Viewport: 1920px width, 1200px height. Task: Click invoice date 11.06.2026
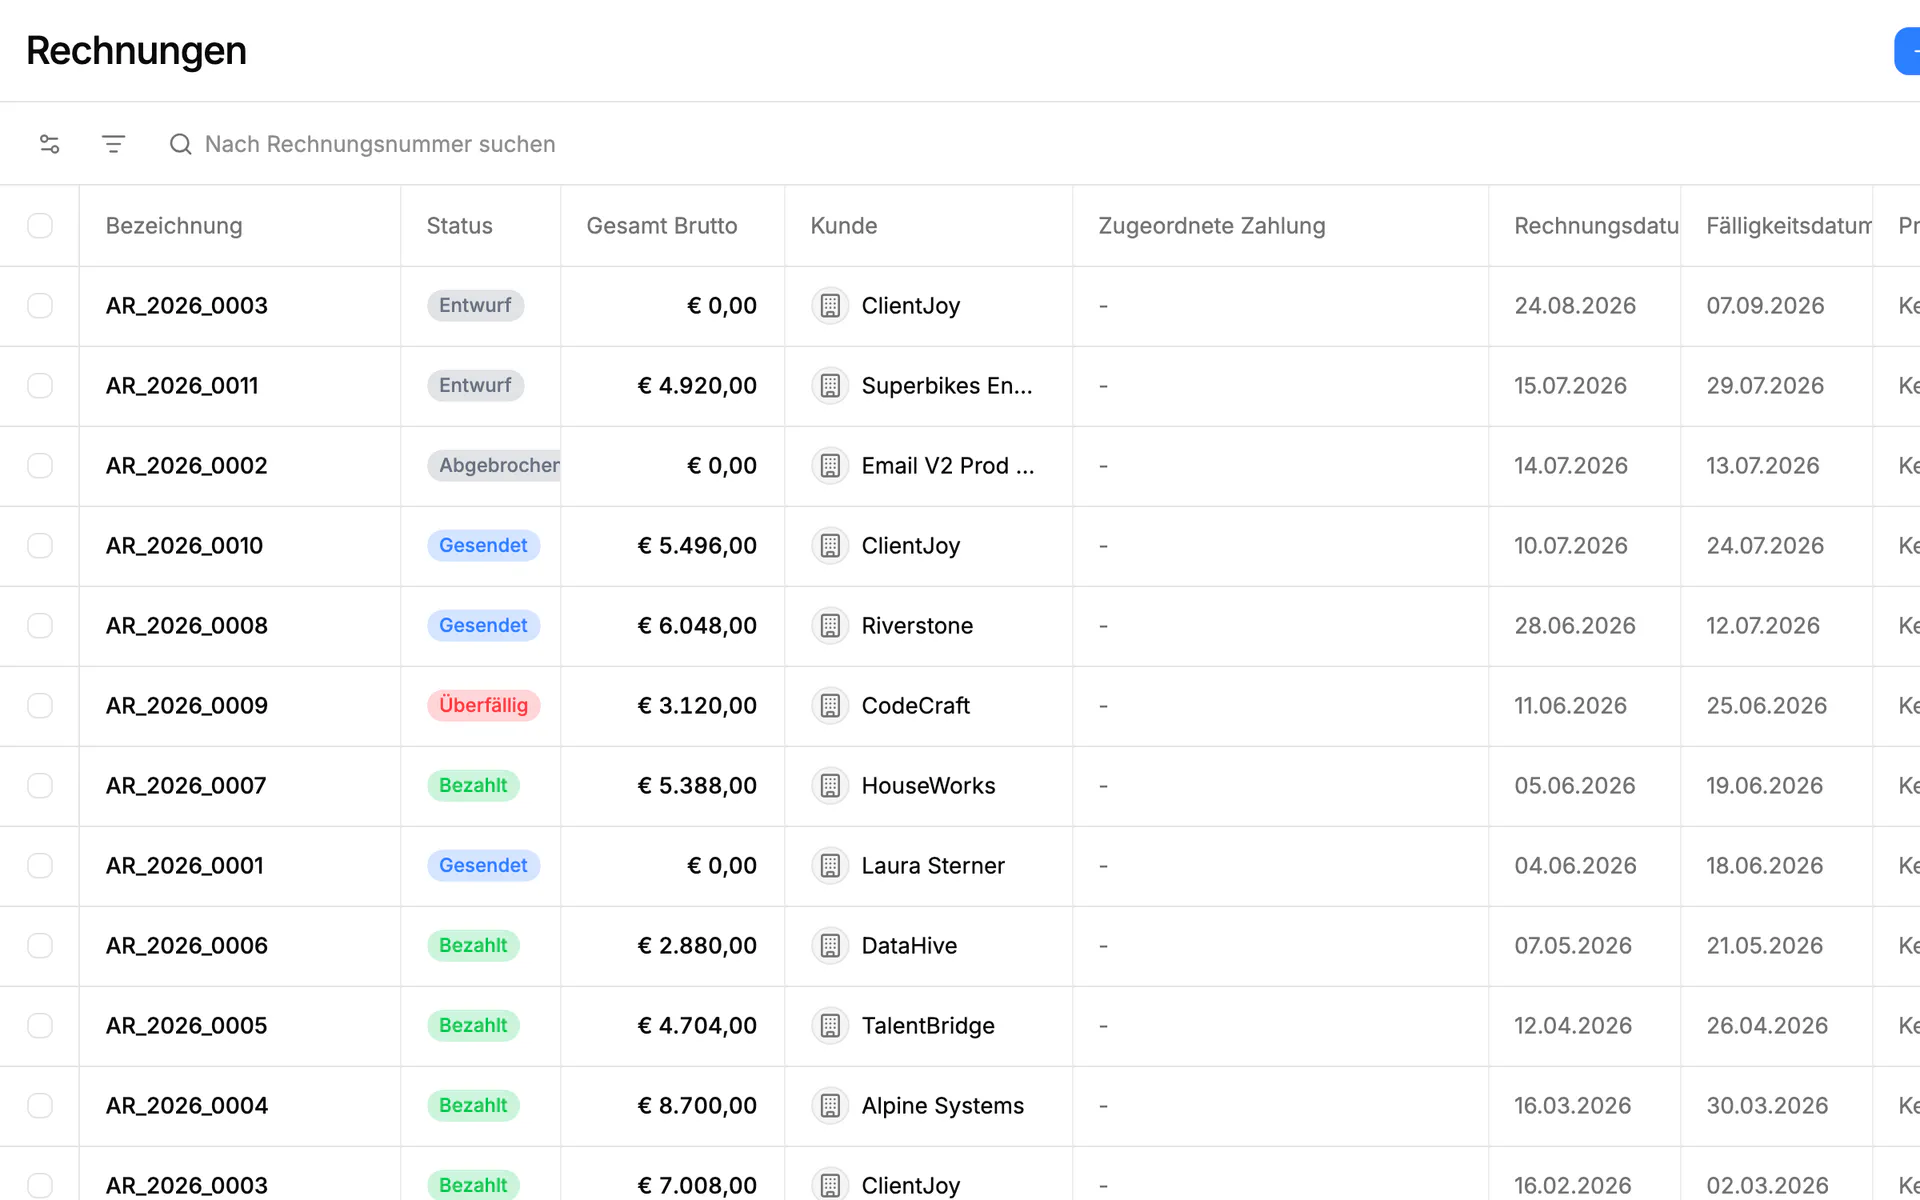[x=1571, y=706]
